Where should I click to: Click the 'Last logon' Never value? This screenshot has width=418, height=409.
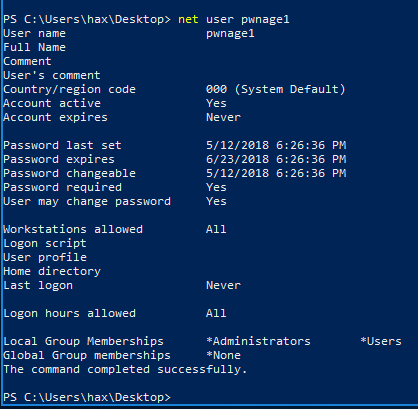click(223, 285)
